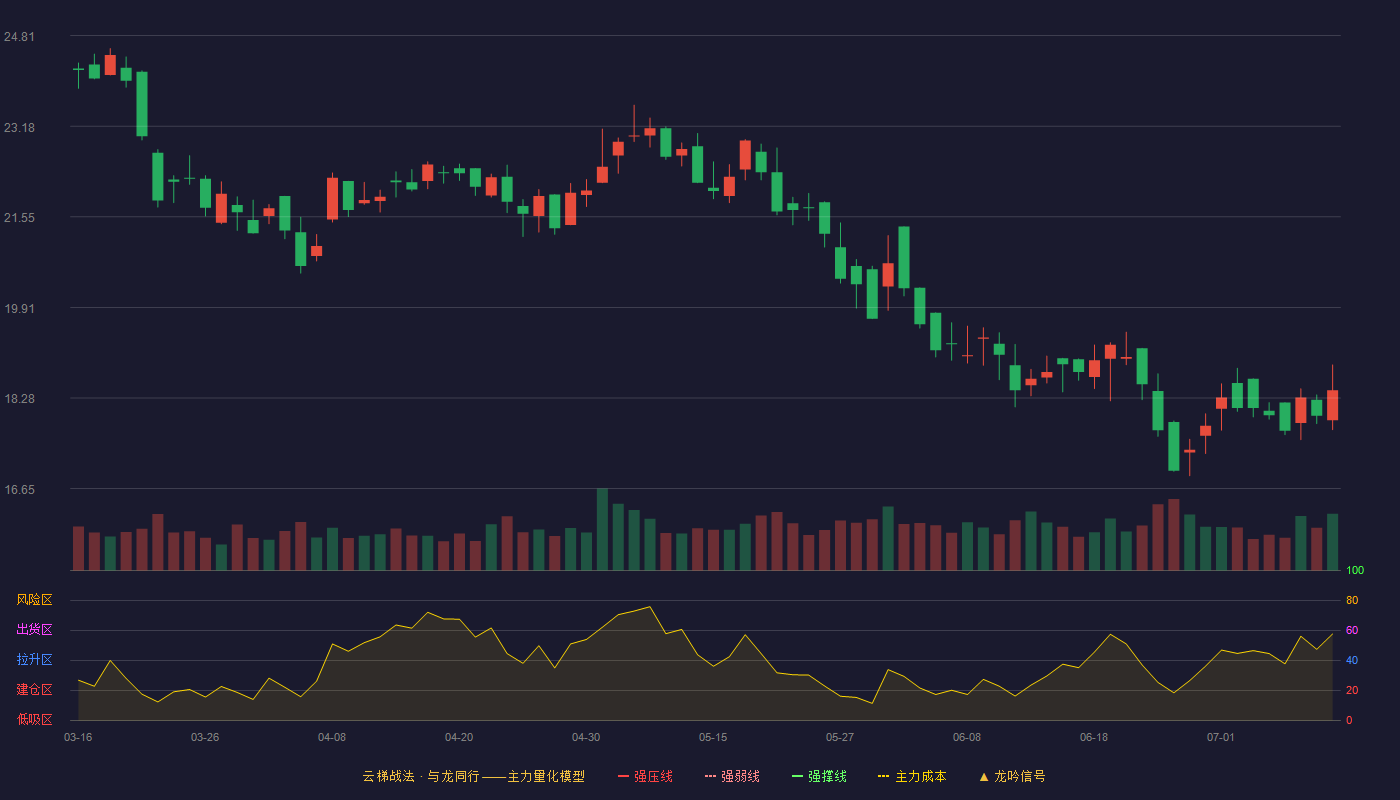Click the 06-18 date axis marker
The image size is (1400, 800).
tap(1094, 737)
